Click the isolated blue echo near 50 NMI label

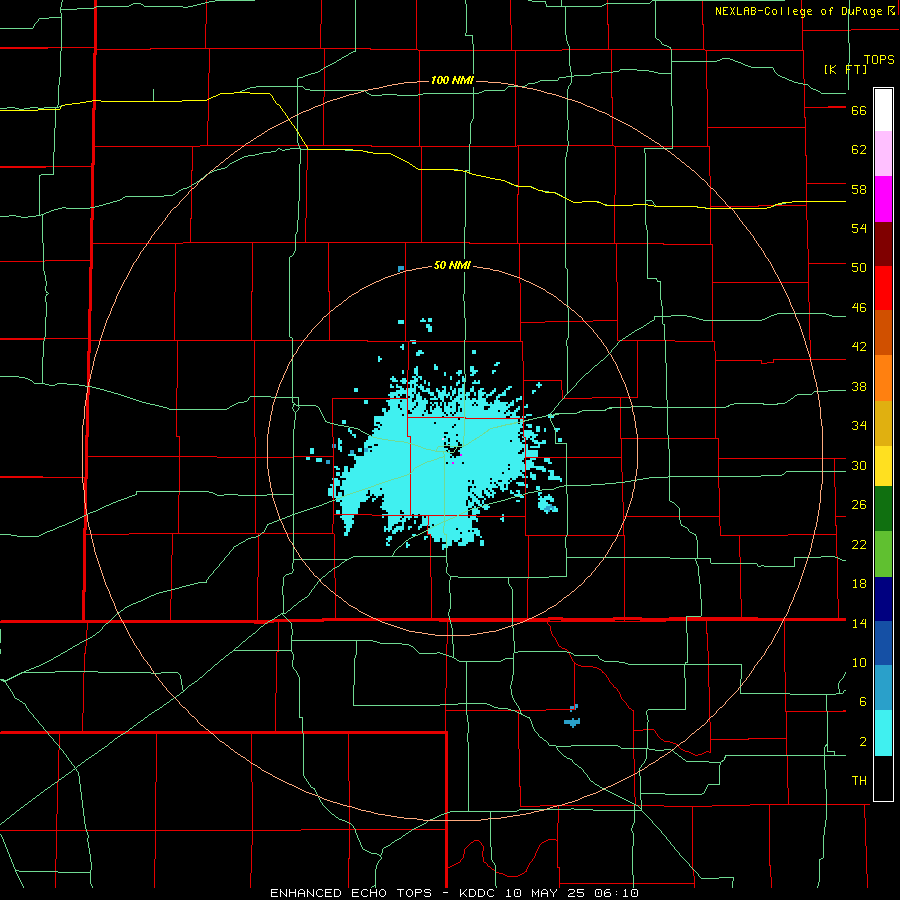pos(401,269)
